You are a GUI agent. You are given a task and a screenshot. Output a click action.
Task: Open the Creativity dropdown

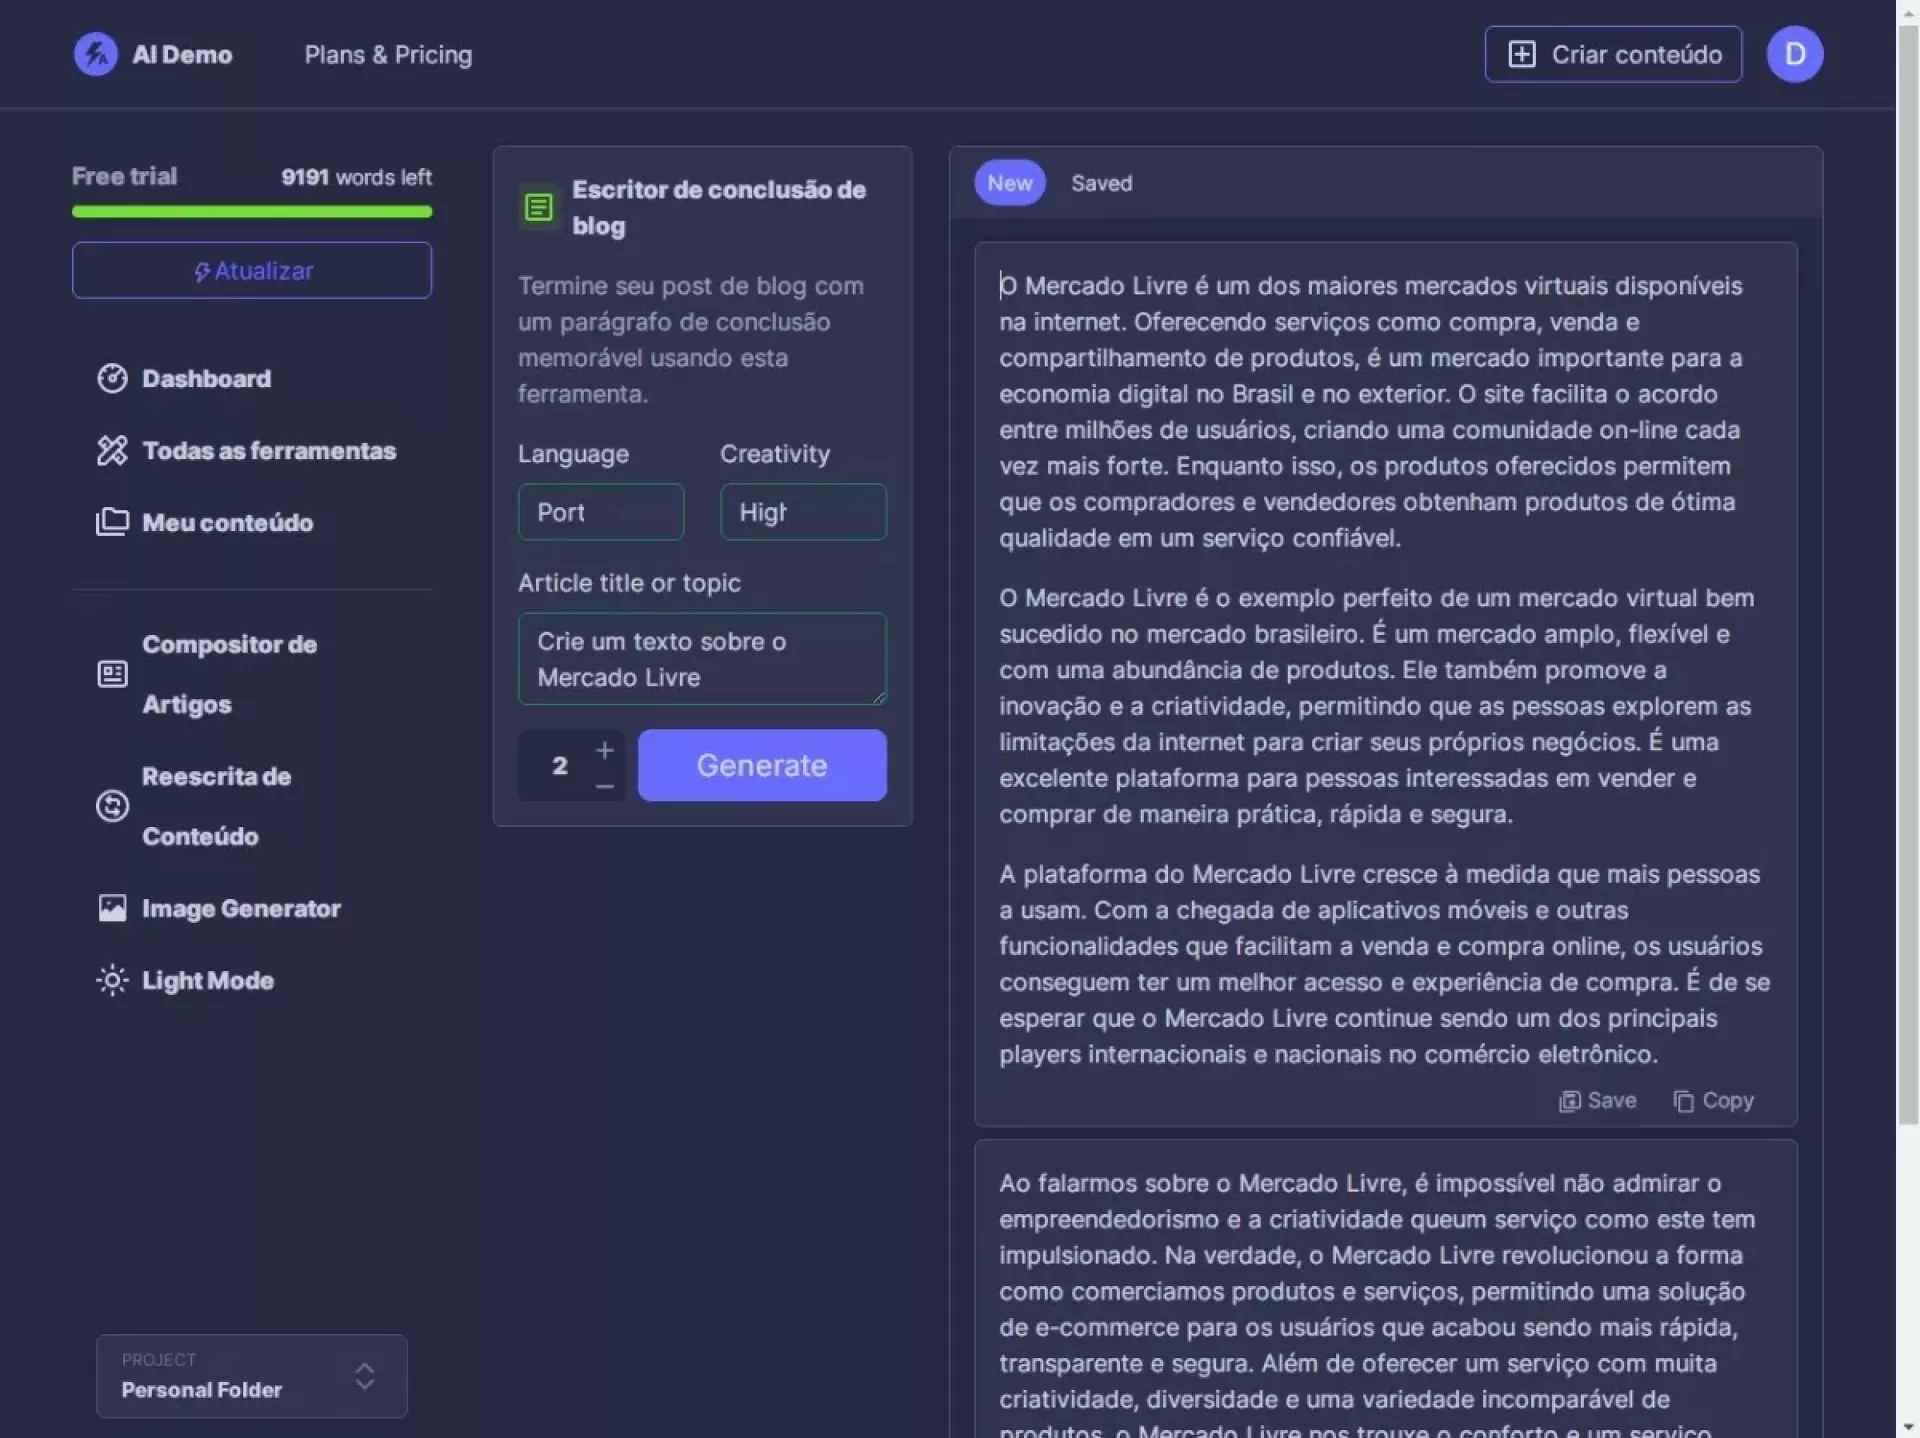802,512
